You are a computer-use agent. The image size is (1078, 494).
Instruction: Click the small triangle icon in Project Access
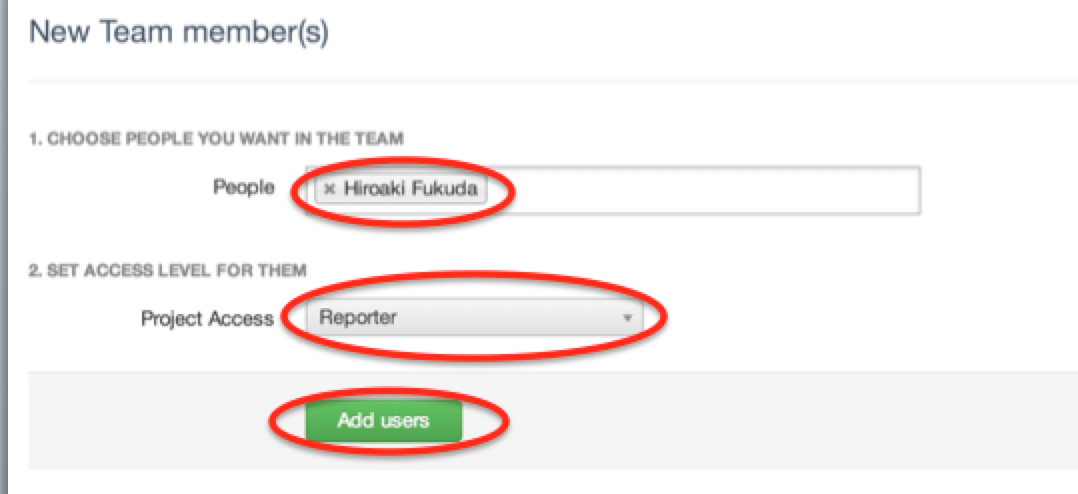[x=626, y=319]
